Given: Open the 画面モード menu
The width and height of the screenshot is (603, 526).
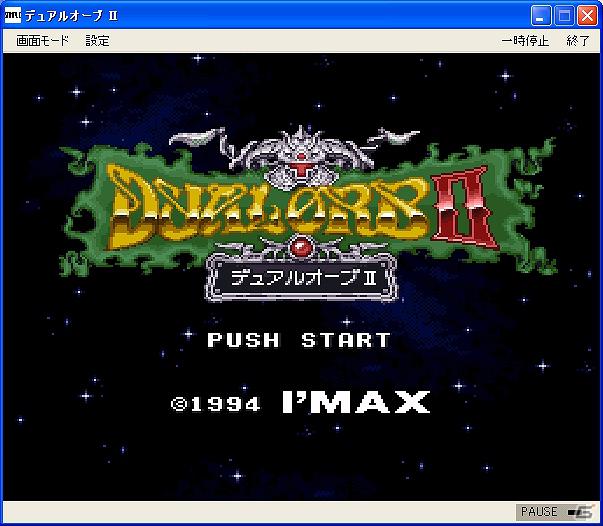Looking at the screenshot, I should coord(42,40).
